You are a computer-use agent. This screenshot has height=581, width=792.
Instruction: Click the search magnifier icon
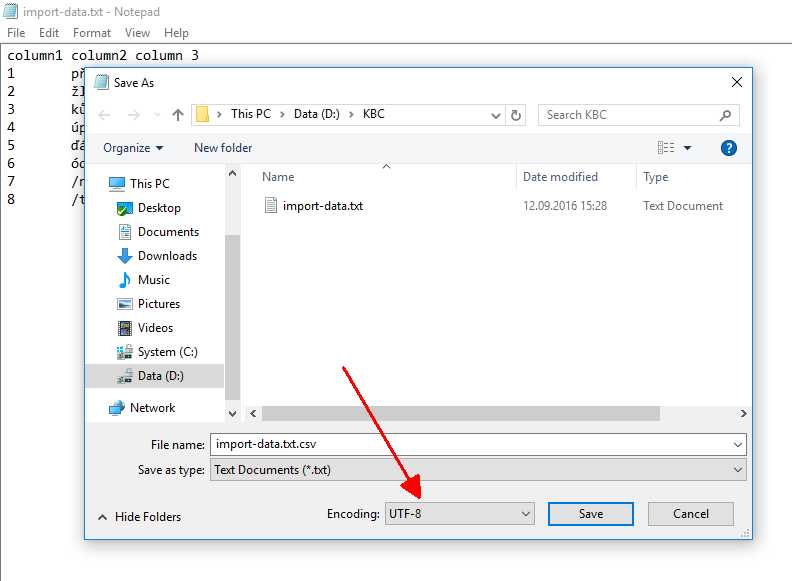click(725, 115)
